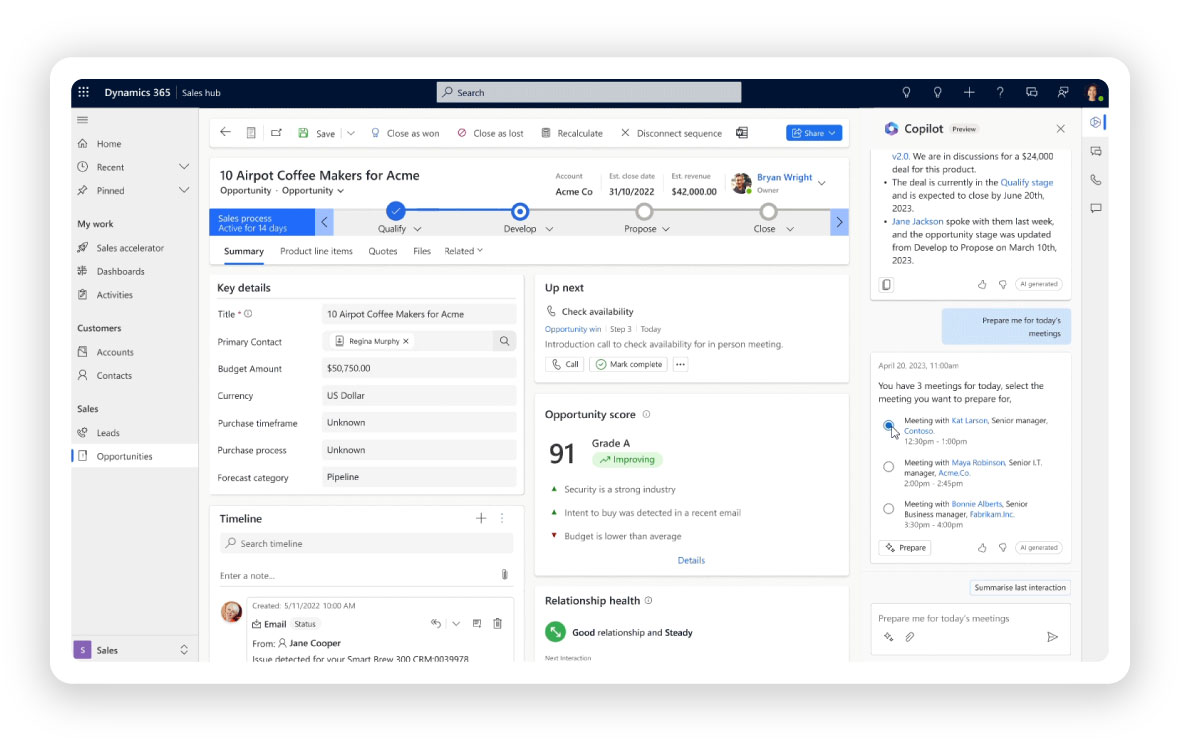Open more actions for Check availability
Image resolution: width=1180 pixels, height=740 pixels.
pyautogui.click(x=680, y=364)
